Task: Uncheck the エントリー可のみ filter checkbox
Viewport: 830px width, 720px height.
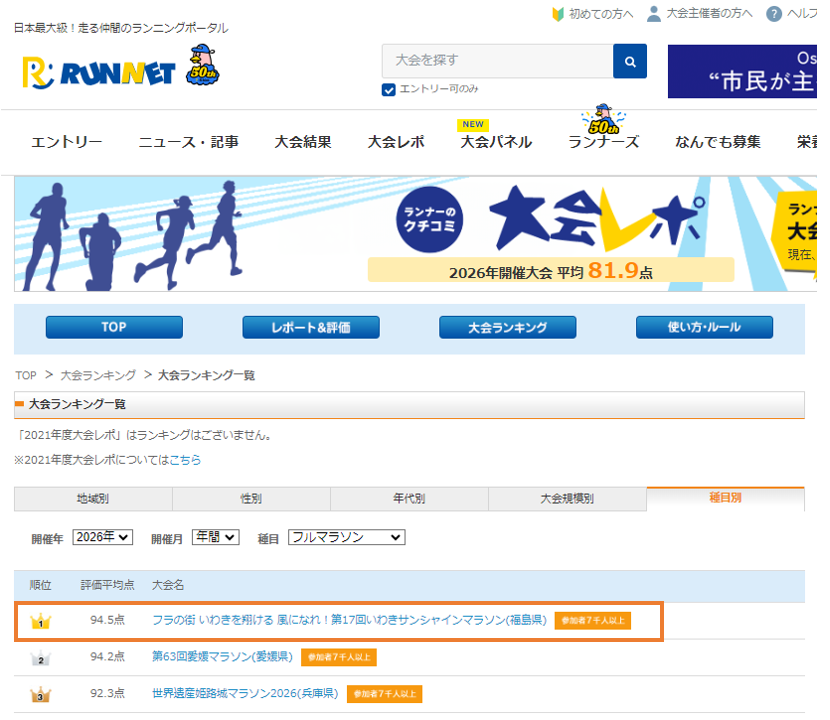Action: (390, 90)
